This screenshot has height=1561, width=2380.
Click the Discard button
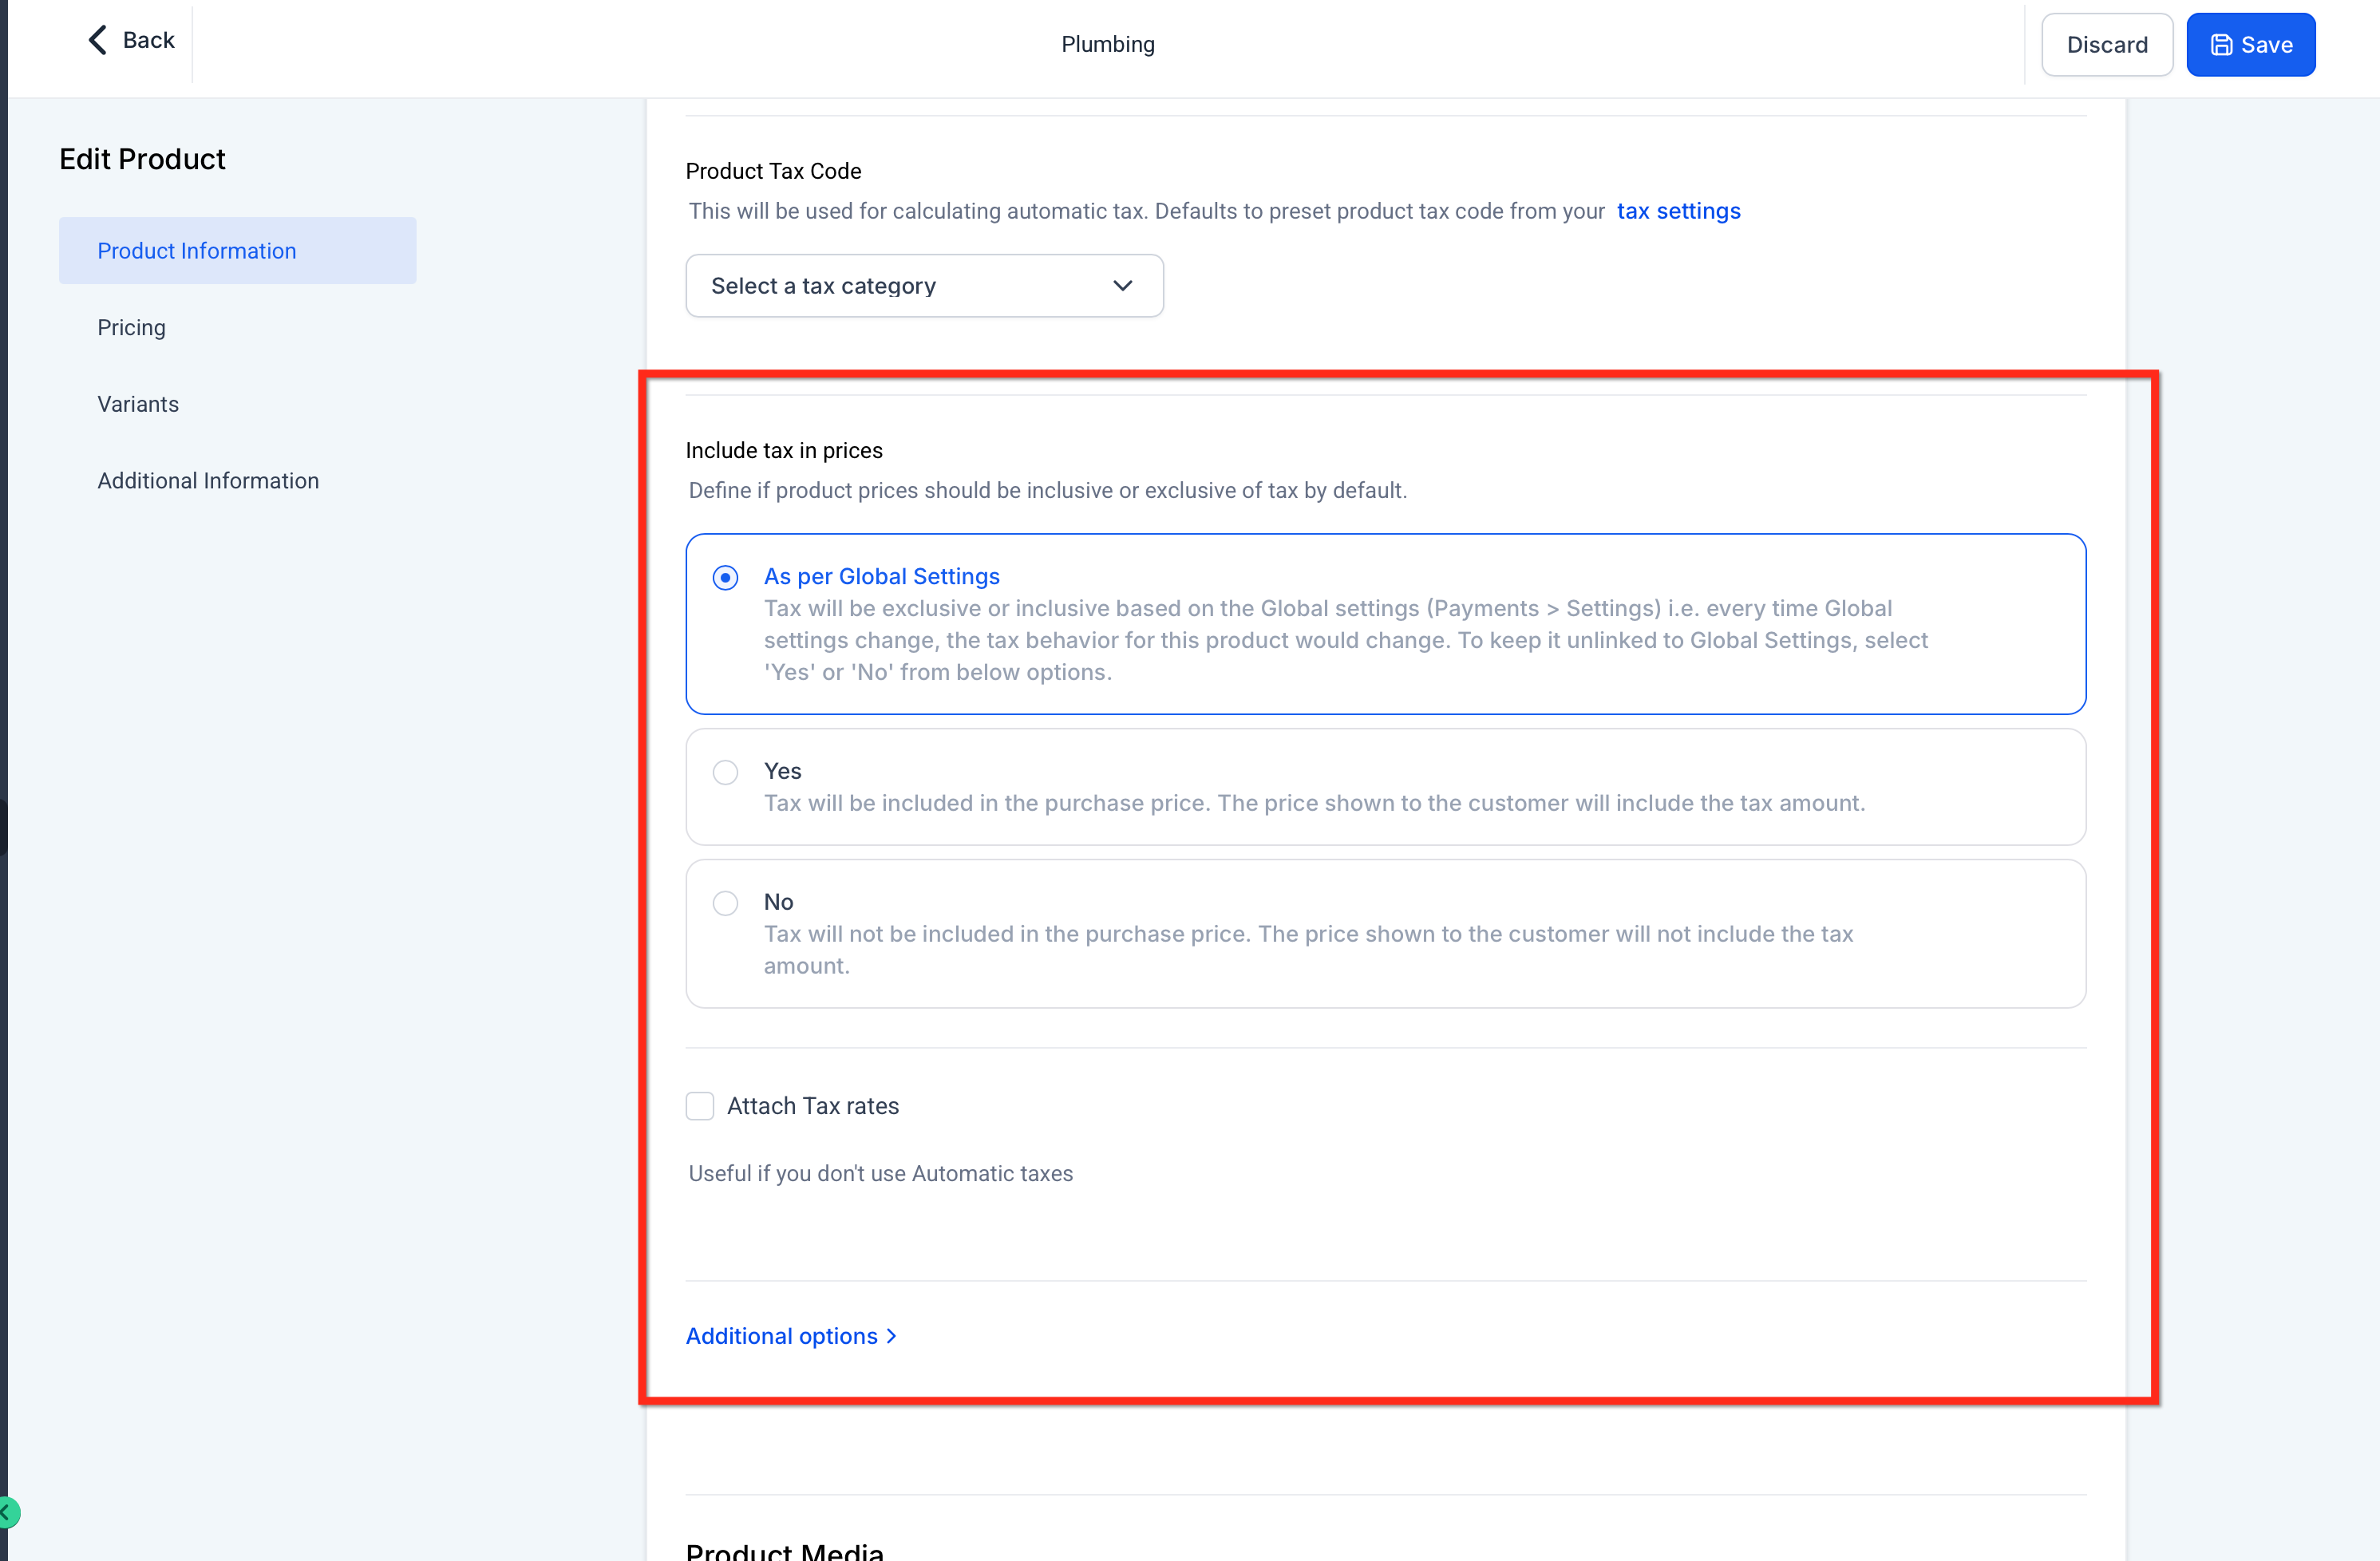click(2106, 45)
